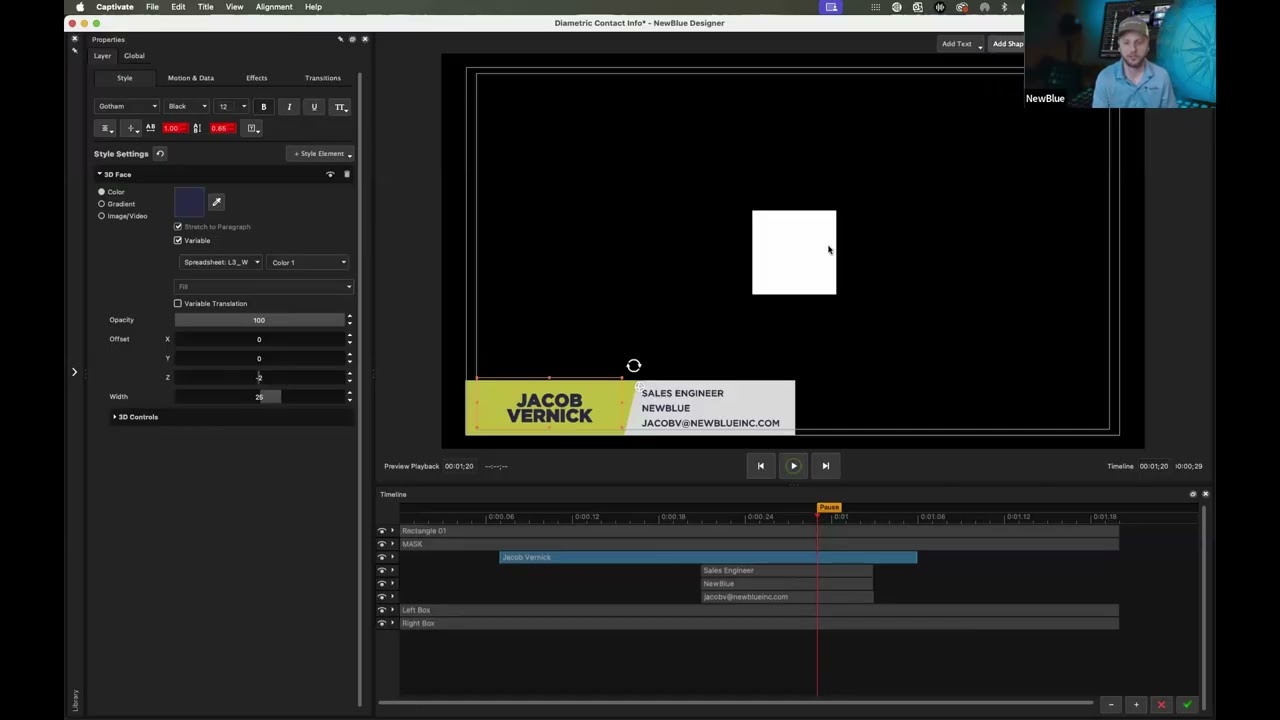This screenshot has width=1280, height=720.
Task: Click the rotation handle above the title
Action: point(634,366)
